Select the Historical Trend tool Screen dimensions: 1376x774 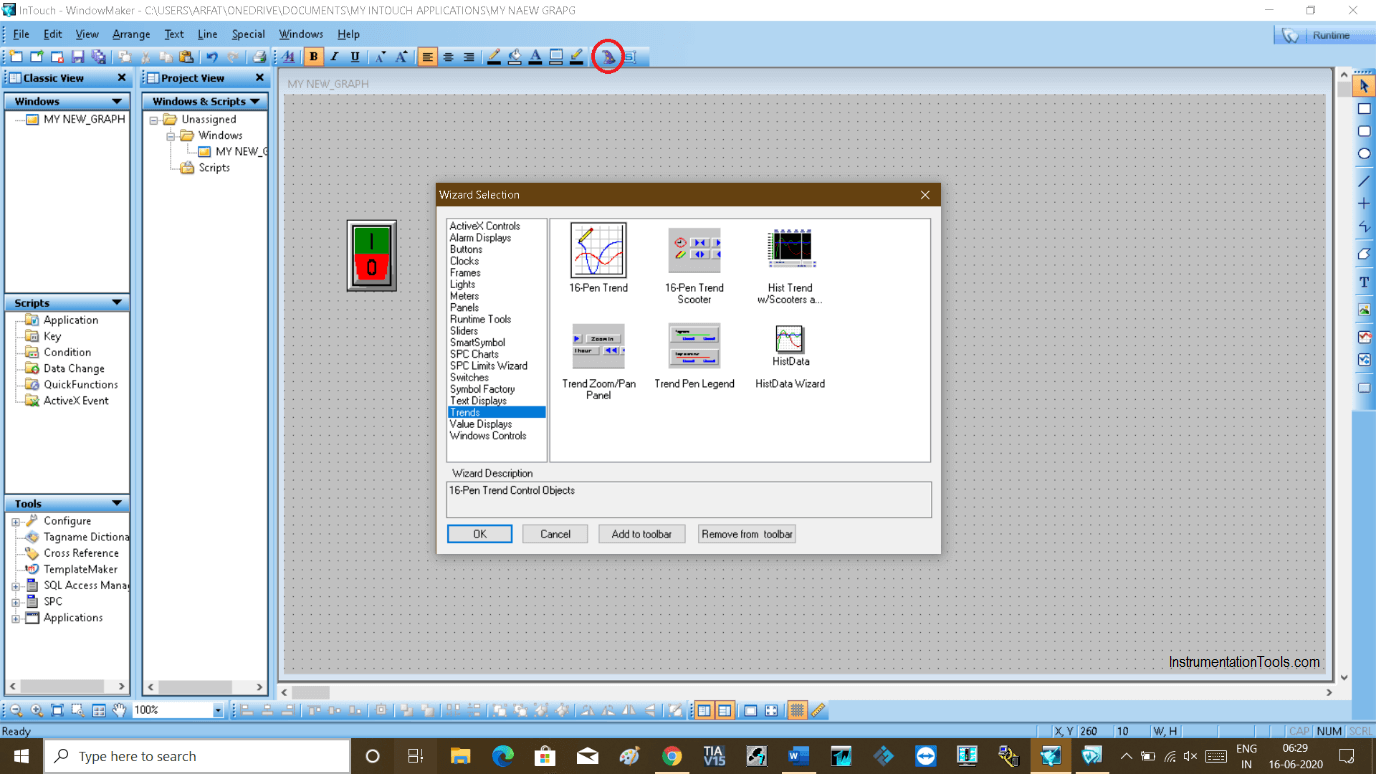pyautogui.click(x=1364, y=360)
